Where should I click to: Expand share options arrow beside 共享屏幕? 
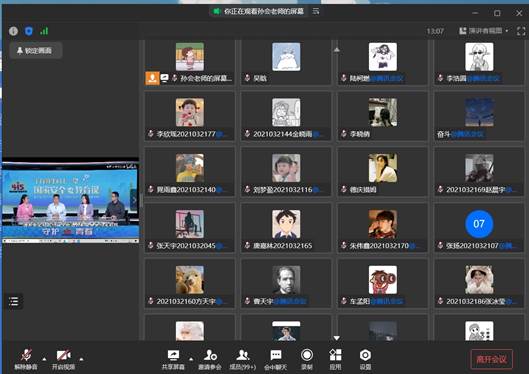pyautogui.click(x=191, y=359)
